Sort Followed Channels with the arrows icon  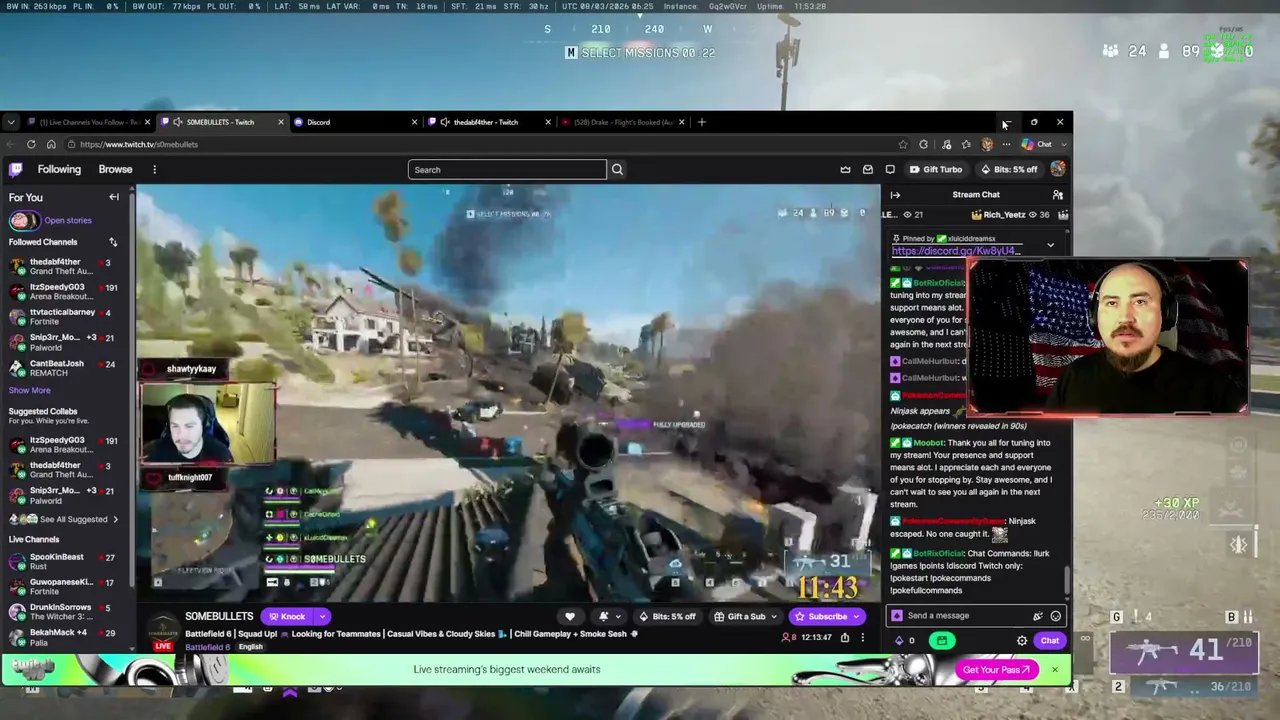[113, 242]
